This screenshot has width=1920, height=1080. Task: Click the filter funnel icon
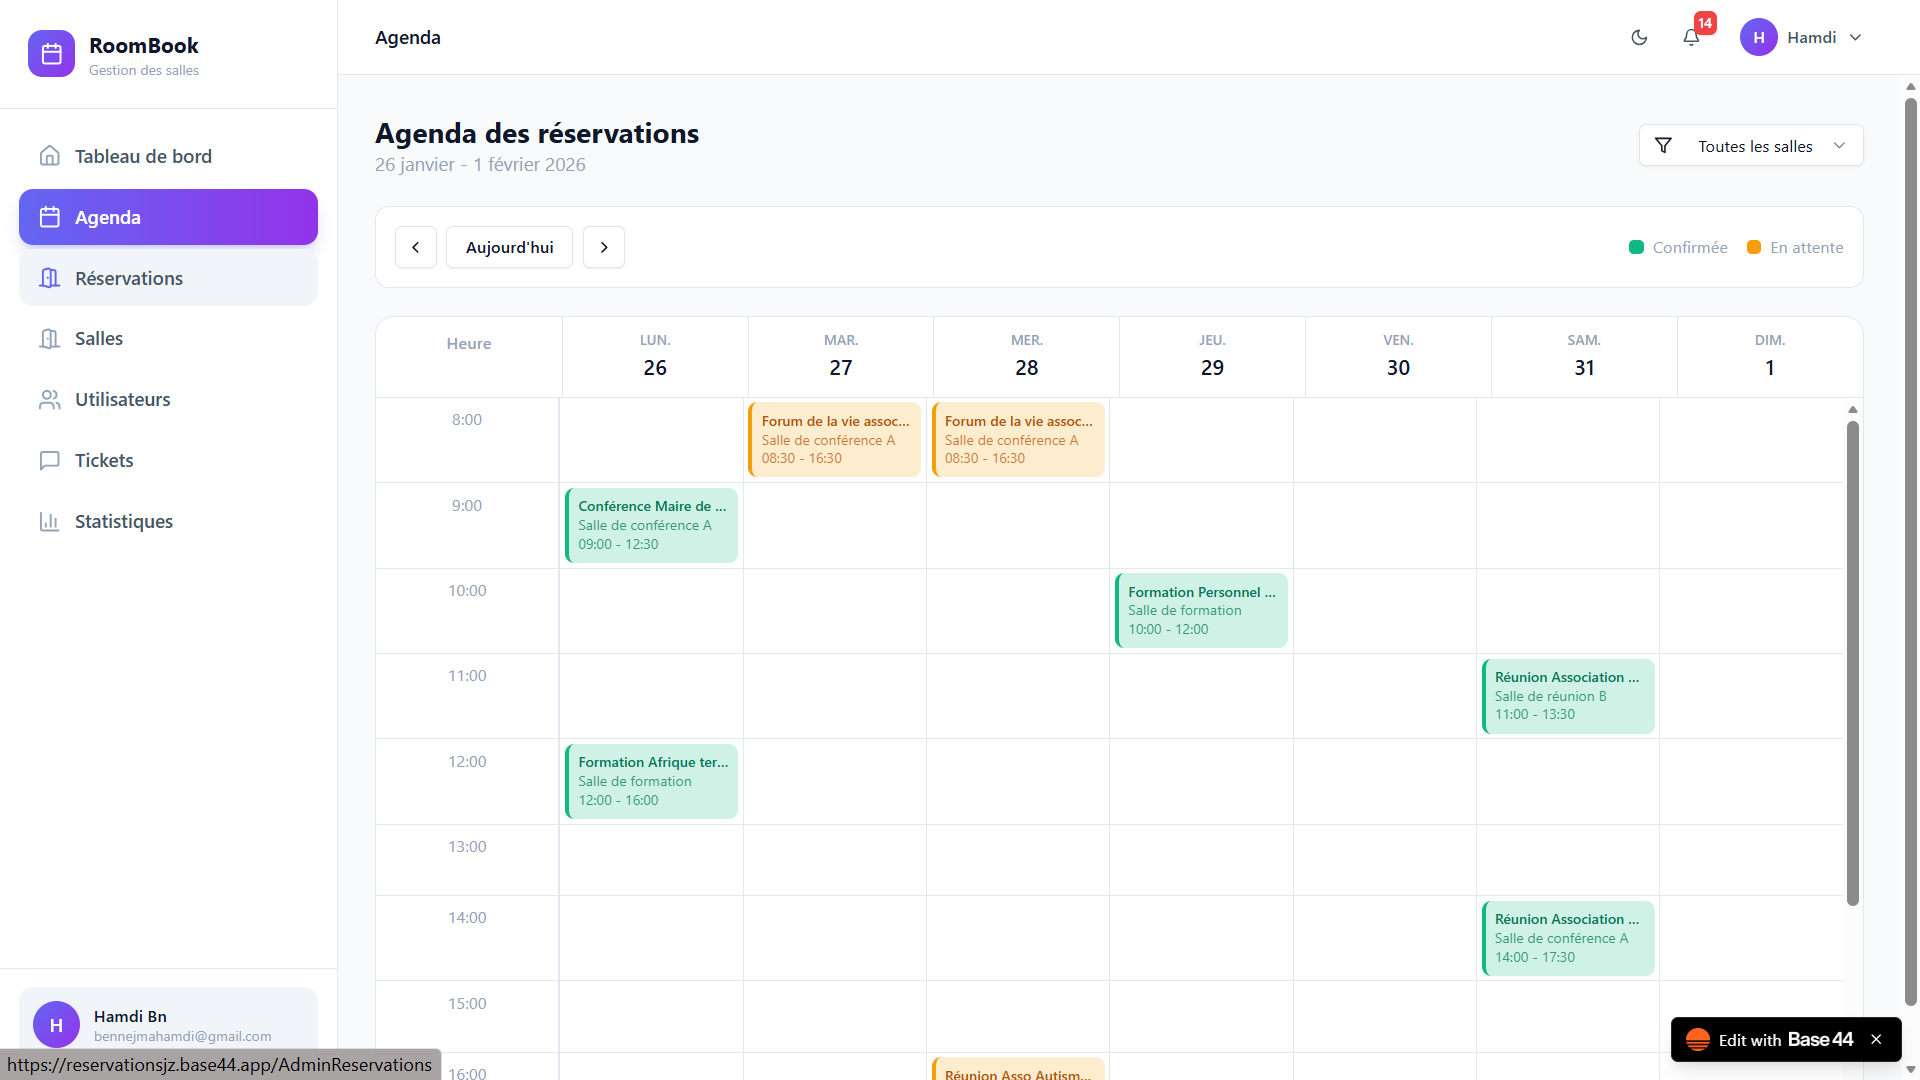coord(1663,146)
